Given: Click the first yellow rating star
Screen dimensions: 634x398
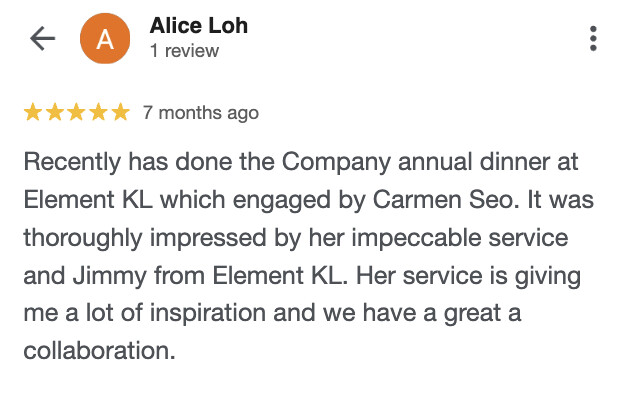Looking at the screenshot, I should [x=33, y=112].
